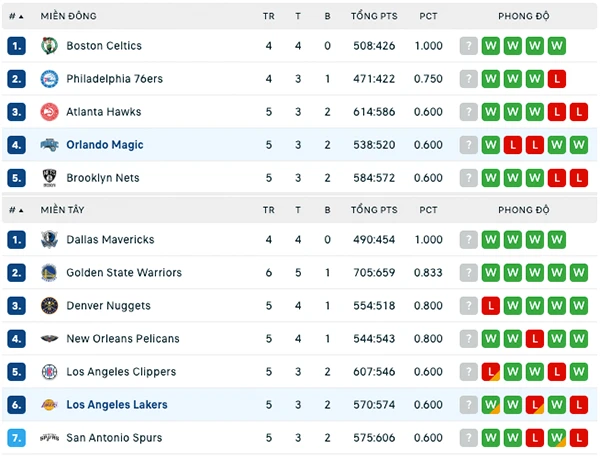600x461 pixels.
Task: Sort Miền Tây table by rank arrow
Action: [x=16, y=210]
